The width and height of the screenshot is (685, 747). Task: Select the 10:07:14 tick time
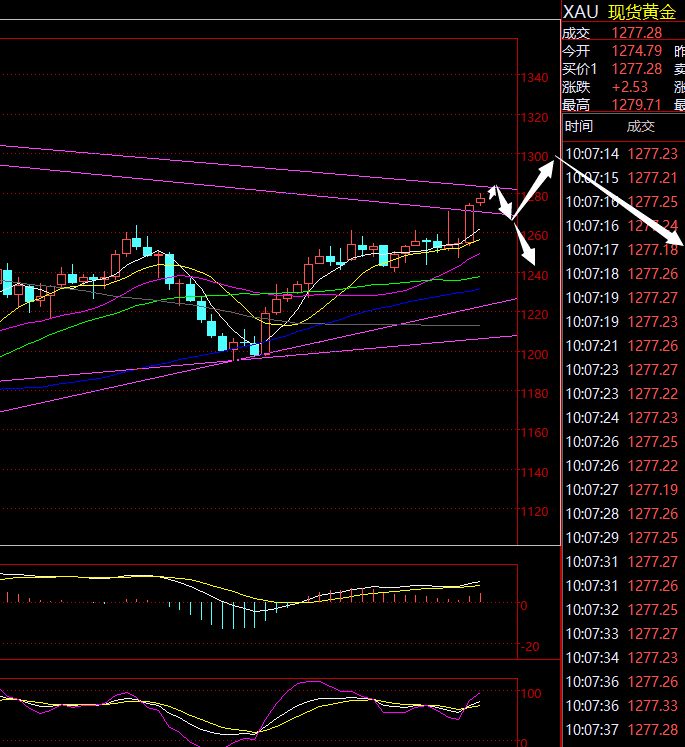(x=592, y=154)
